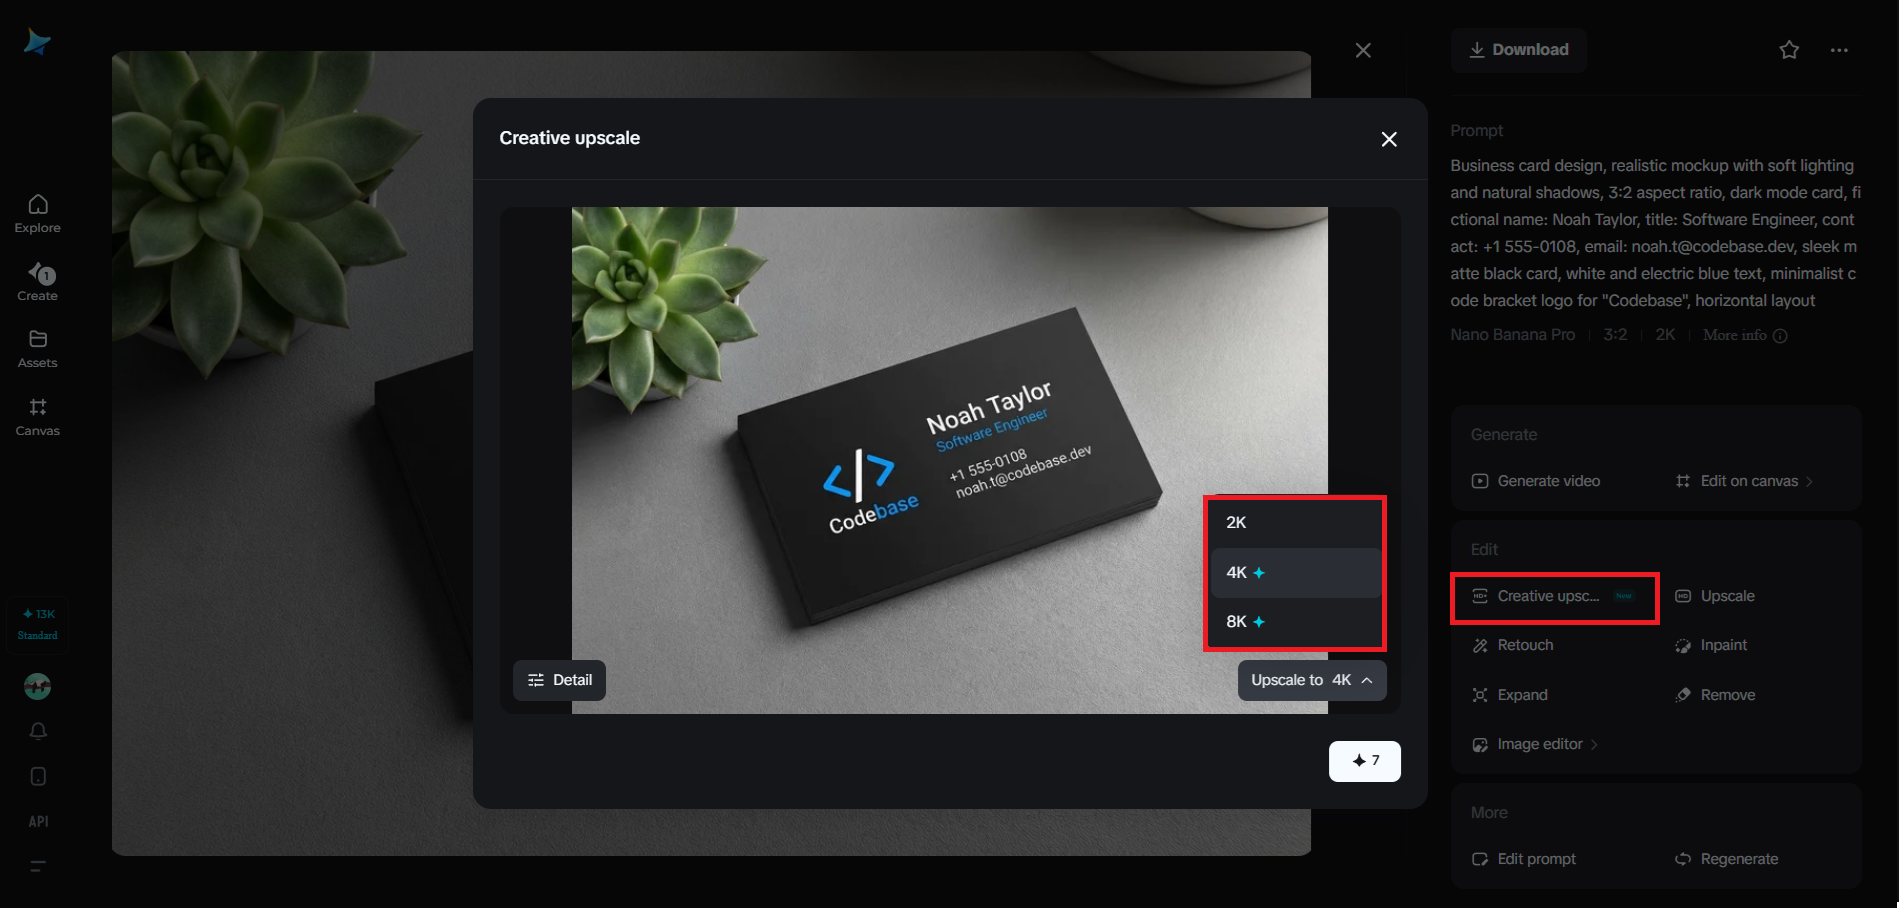Close the Creative upscale dialog
Image resolution: width=1899 pixels, height=908 pixels.
[1389, 139]
